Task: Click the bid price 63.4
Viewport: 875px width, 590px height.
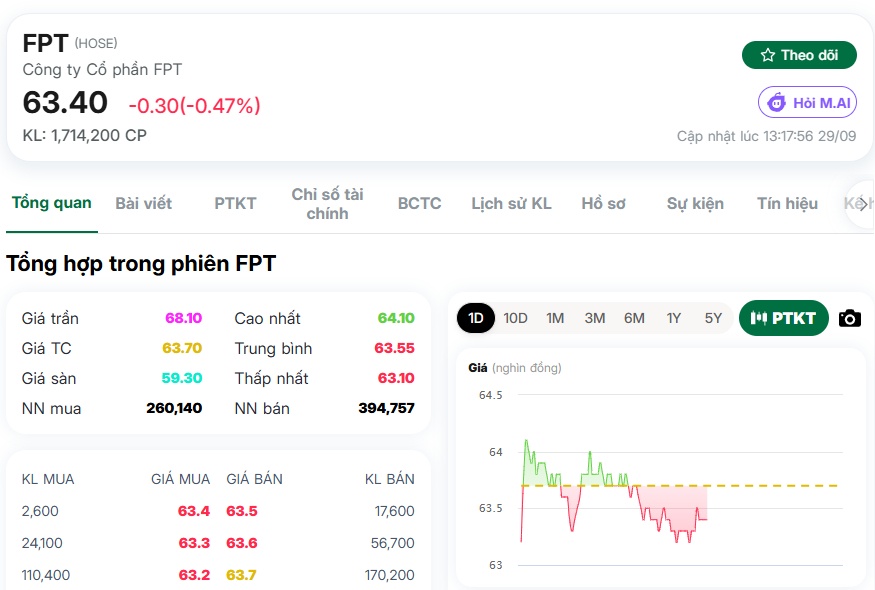Action: click(x=194, y=511)
